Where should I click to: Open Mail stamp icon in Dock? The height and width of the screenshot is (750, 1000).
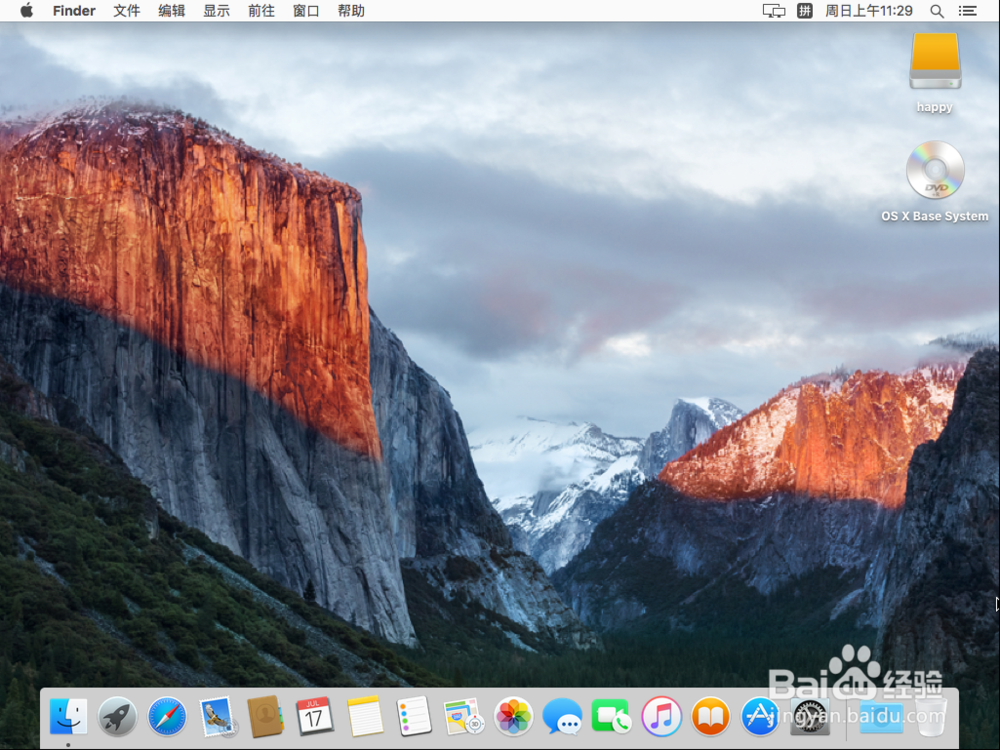(x=217, y=716)
